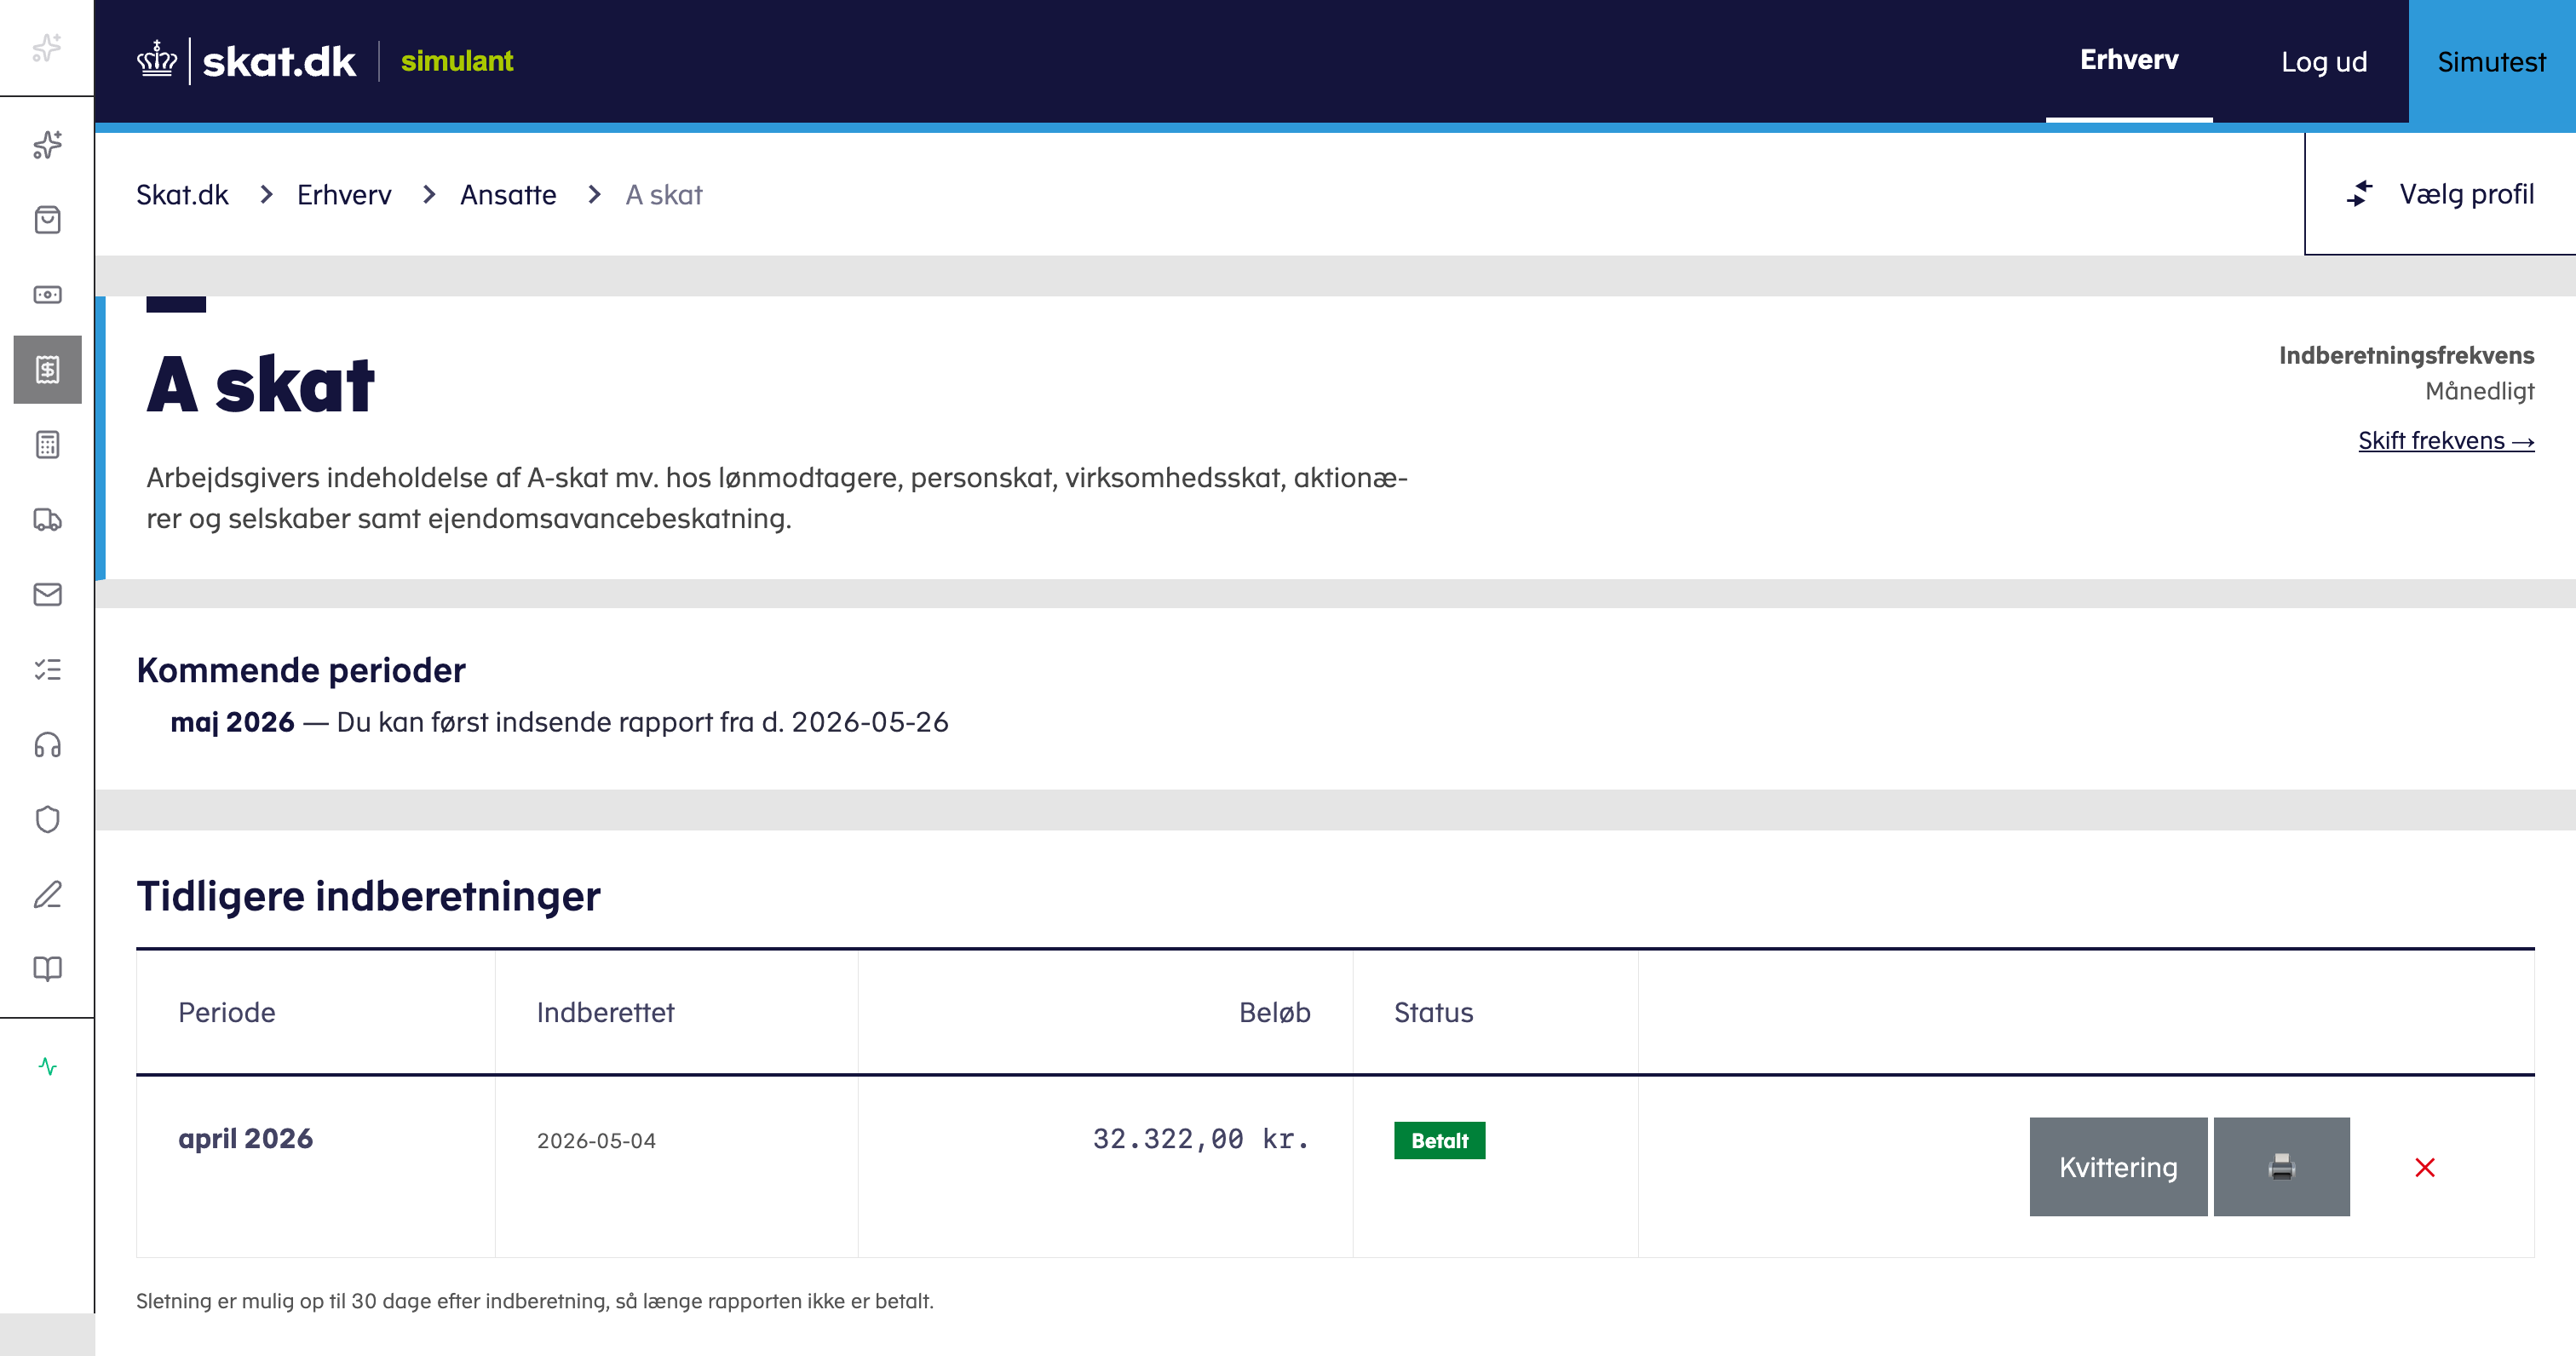2576x1356 pixels.
Task: Click the Kommende perioder heading
Action: click(x=301, y=670)
